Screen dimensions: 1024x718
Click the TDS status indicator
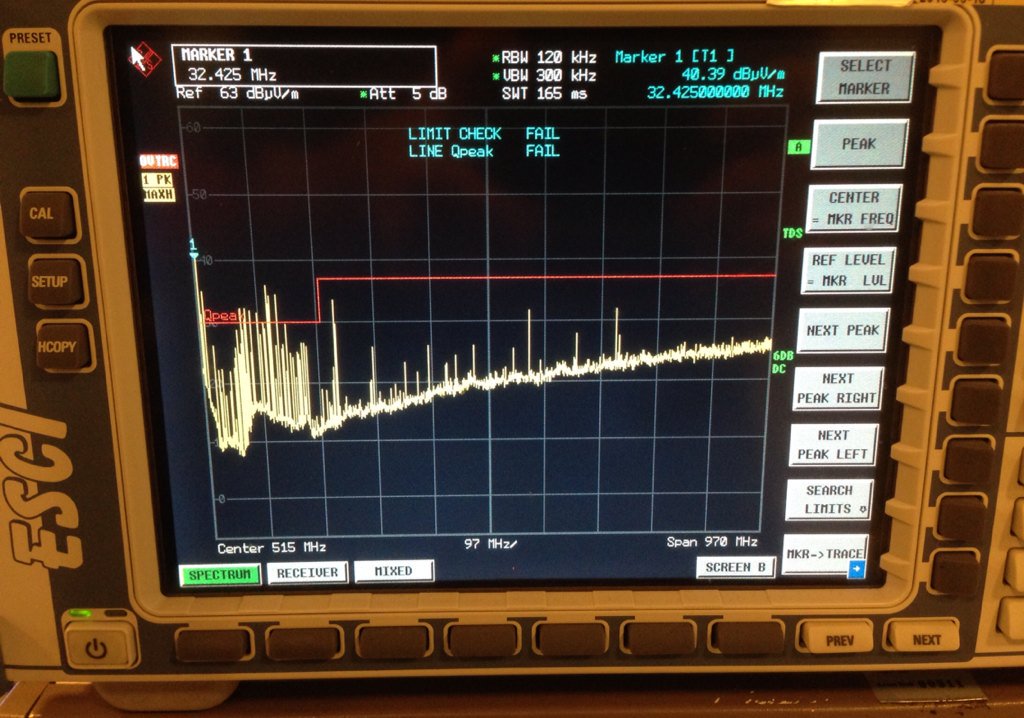792,233
